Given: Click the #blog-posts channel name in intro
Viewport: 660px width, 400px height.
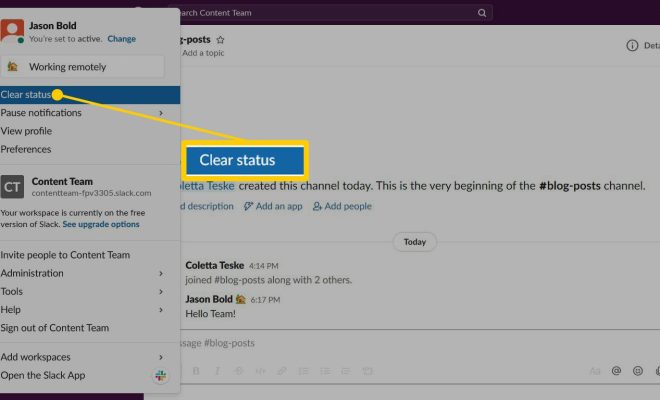Looking at the screenshot, I should [x=570, y=186].
